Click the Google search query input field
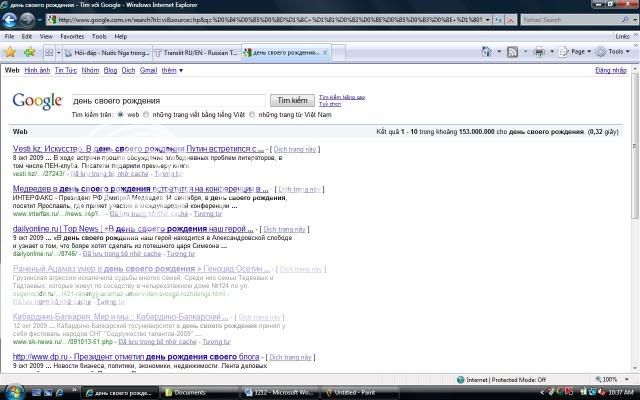The height and width of the screenshot is (400, 640). tap(168, 100)
